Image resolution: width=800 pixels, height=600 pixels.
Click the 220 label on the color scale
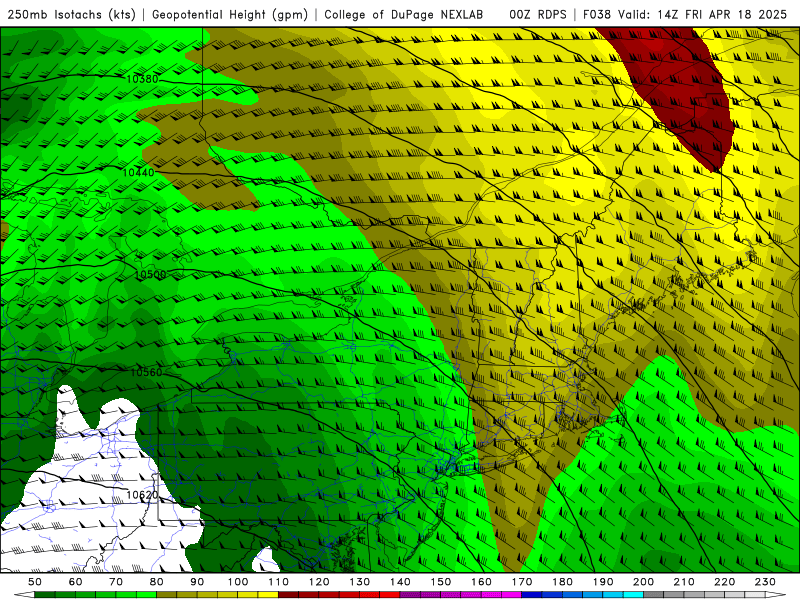coord(725,582)
